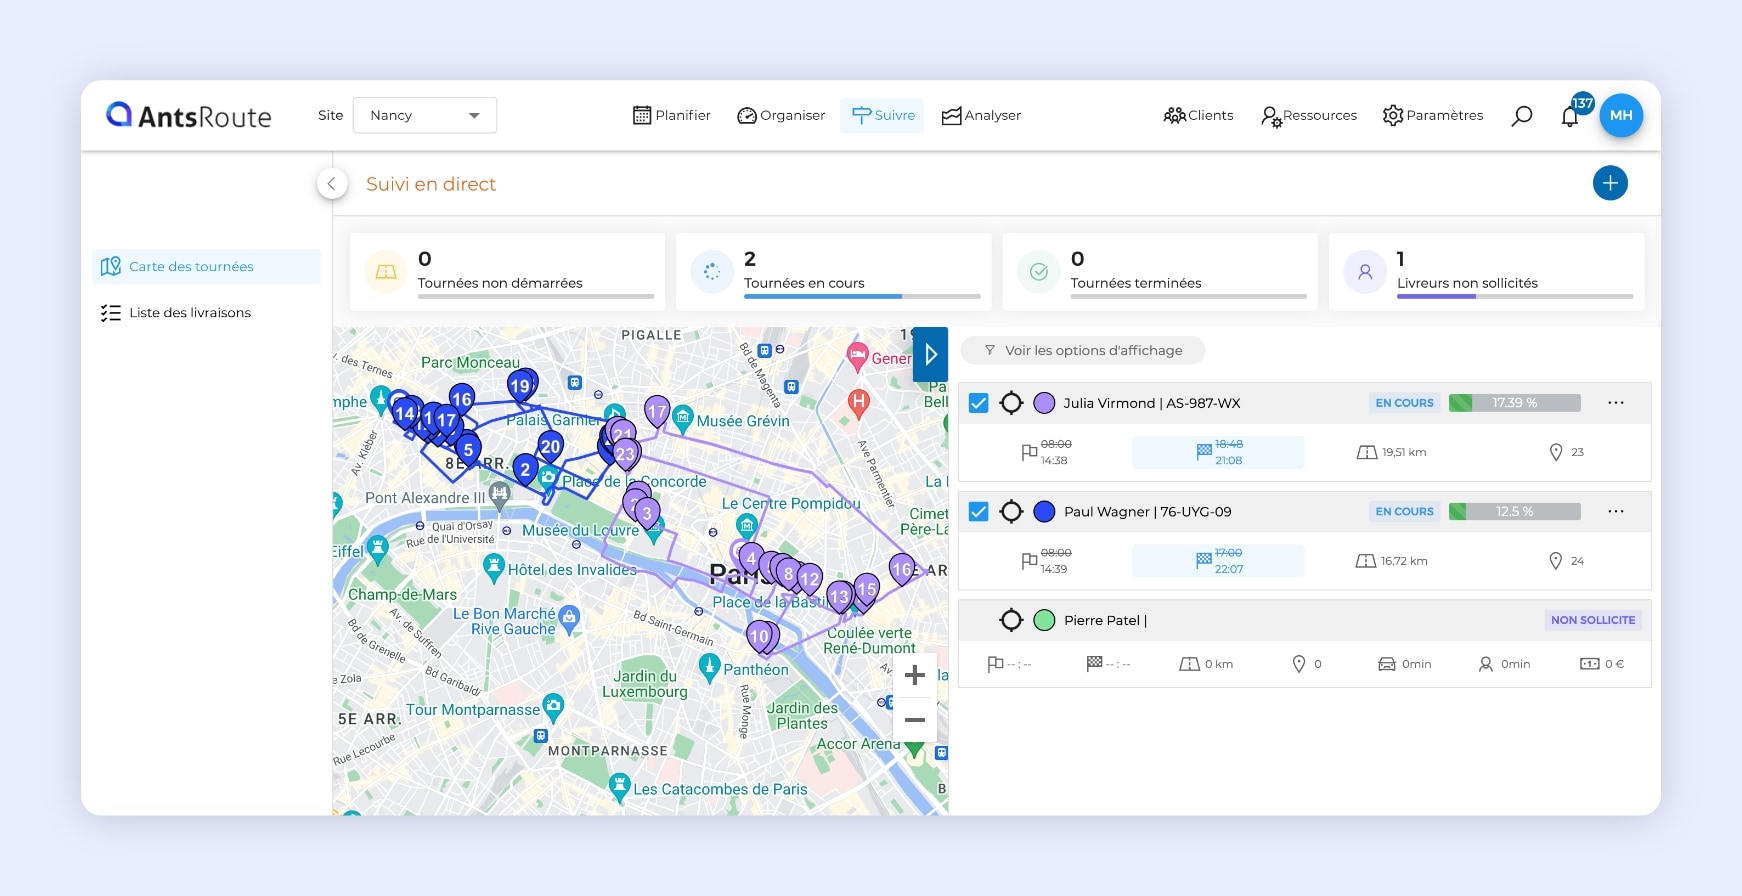Image resolution: width=1742 pixels, height=896 pixels.
Task: Open the Planifier menu
Action: (x=672, y=115)
